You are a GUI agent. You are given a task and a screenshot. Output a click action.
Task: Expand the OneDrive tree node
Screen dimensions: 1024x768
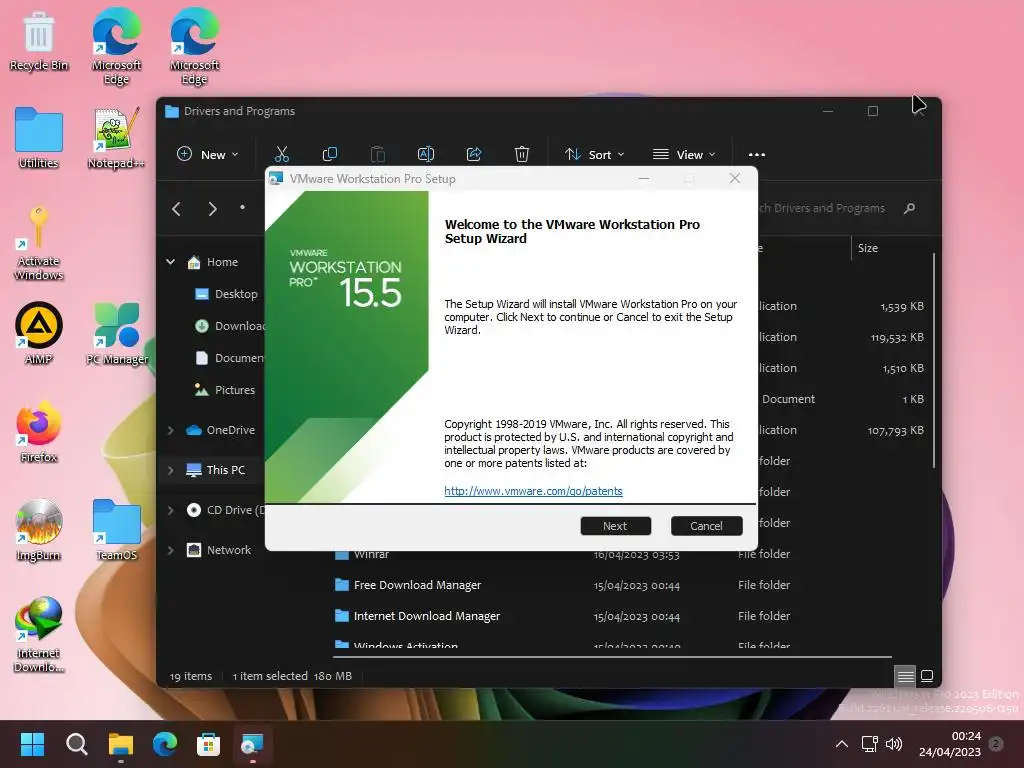(170, 430)
